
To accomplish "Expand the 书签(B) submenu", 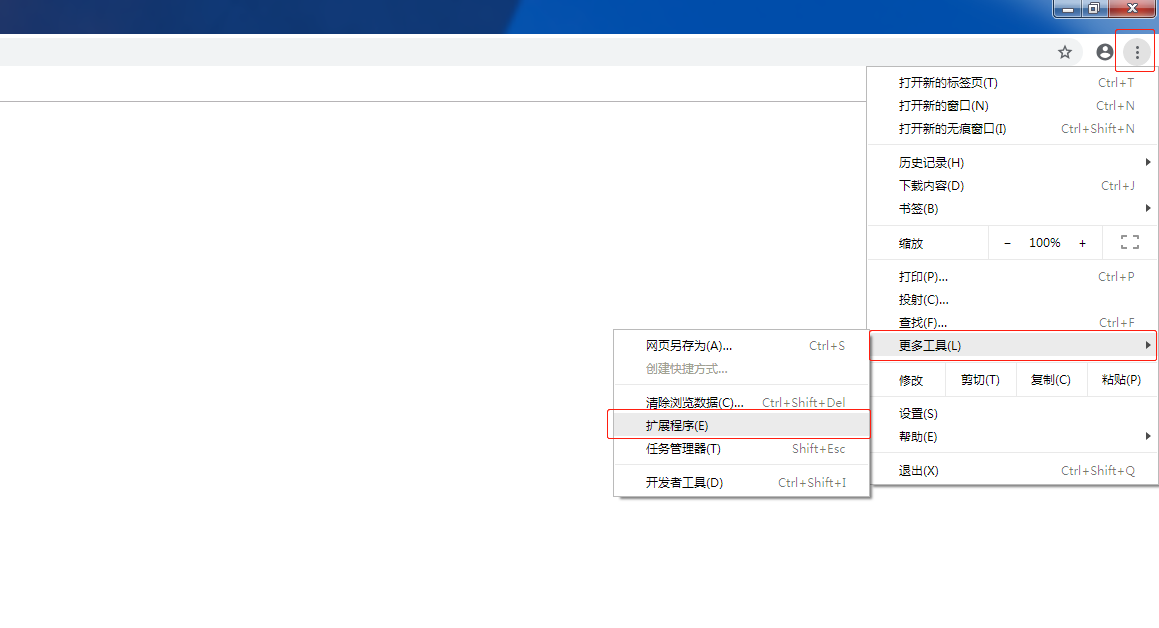I will [x=1013, y=208].
